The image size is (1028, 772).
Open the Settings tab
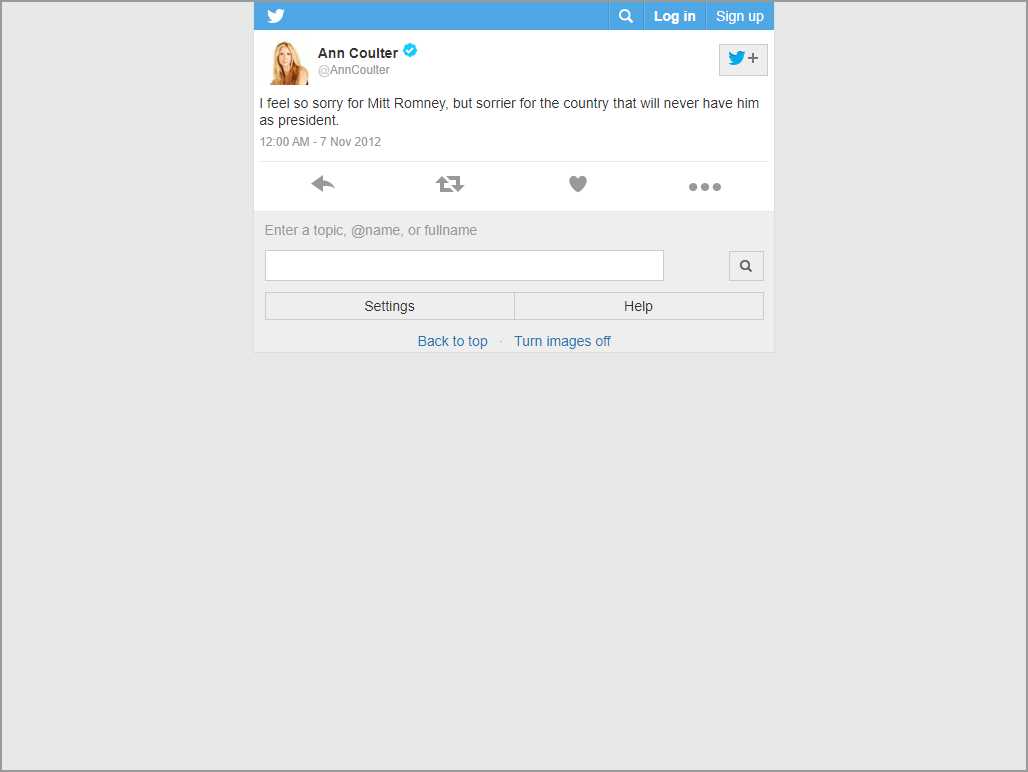389,306
